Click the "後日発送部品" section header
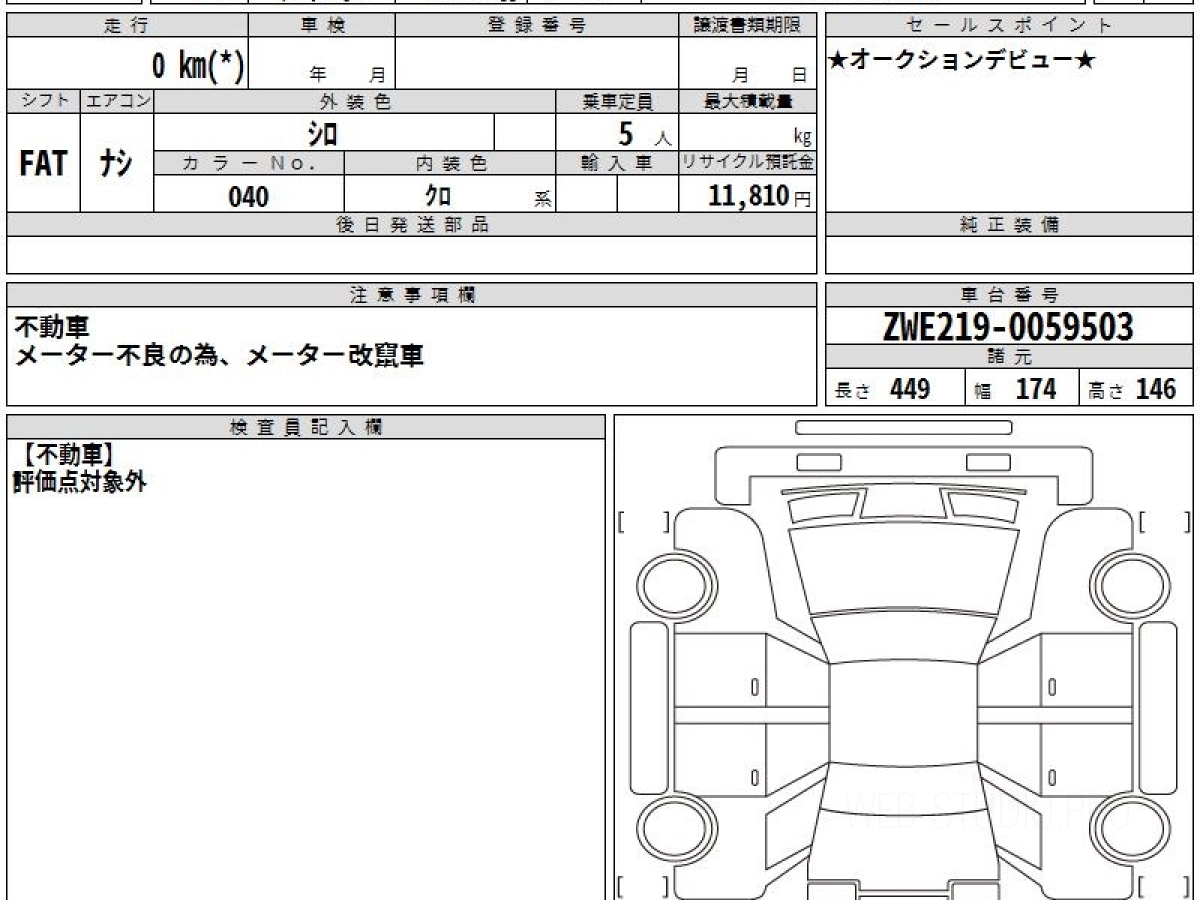The image size is (1200, 900). tap(412, 225)
